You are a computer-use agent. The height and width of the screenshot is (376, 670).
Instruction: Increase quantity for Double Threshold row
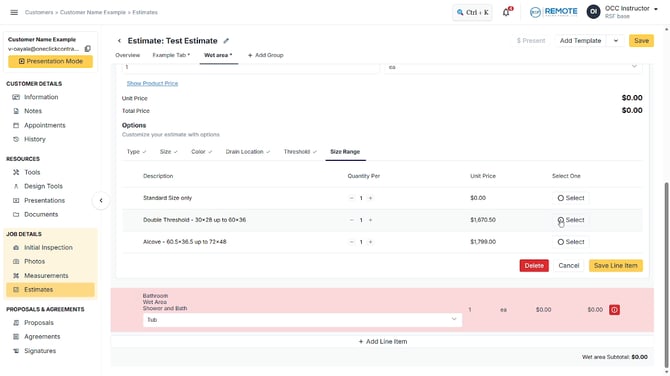click(370, 220)
